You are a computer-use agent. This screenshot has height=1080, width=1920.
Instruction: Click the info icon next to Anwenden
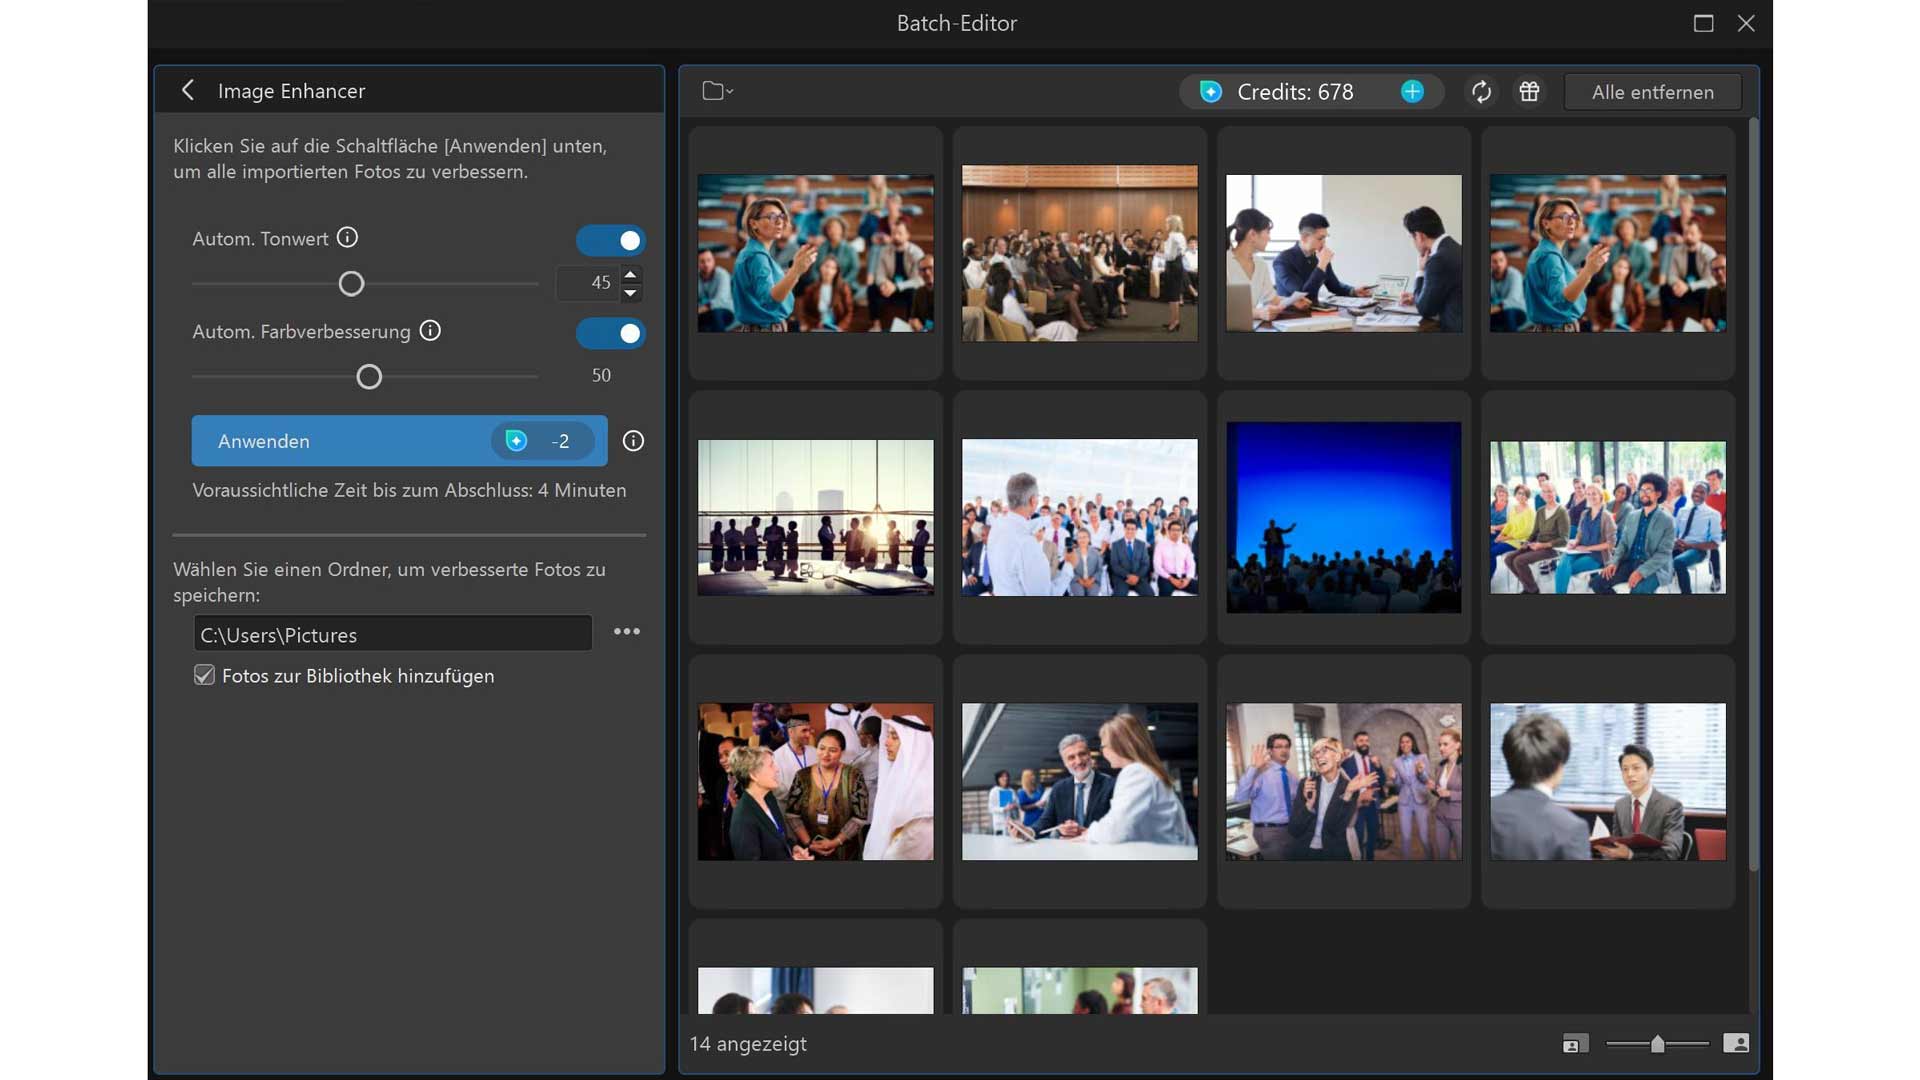(x=632, y=441)
